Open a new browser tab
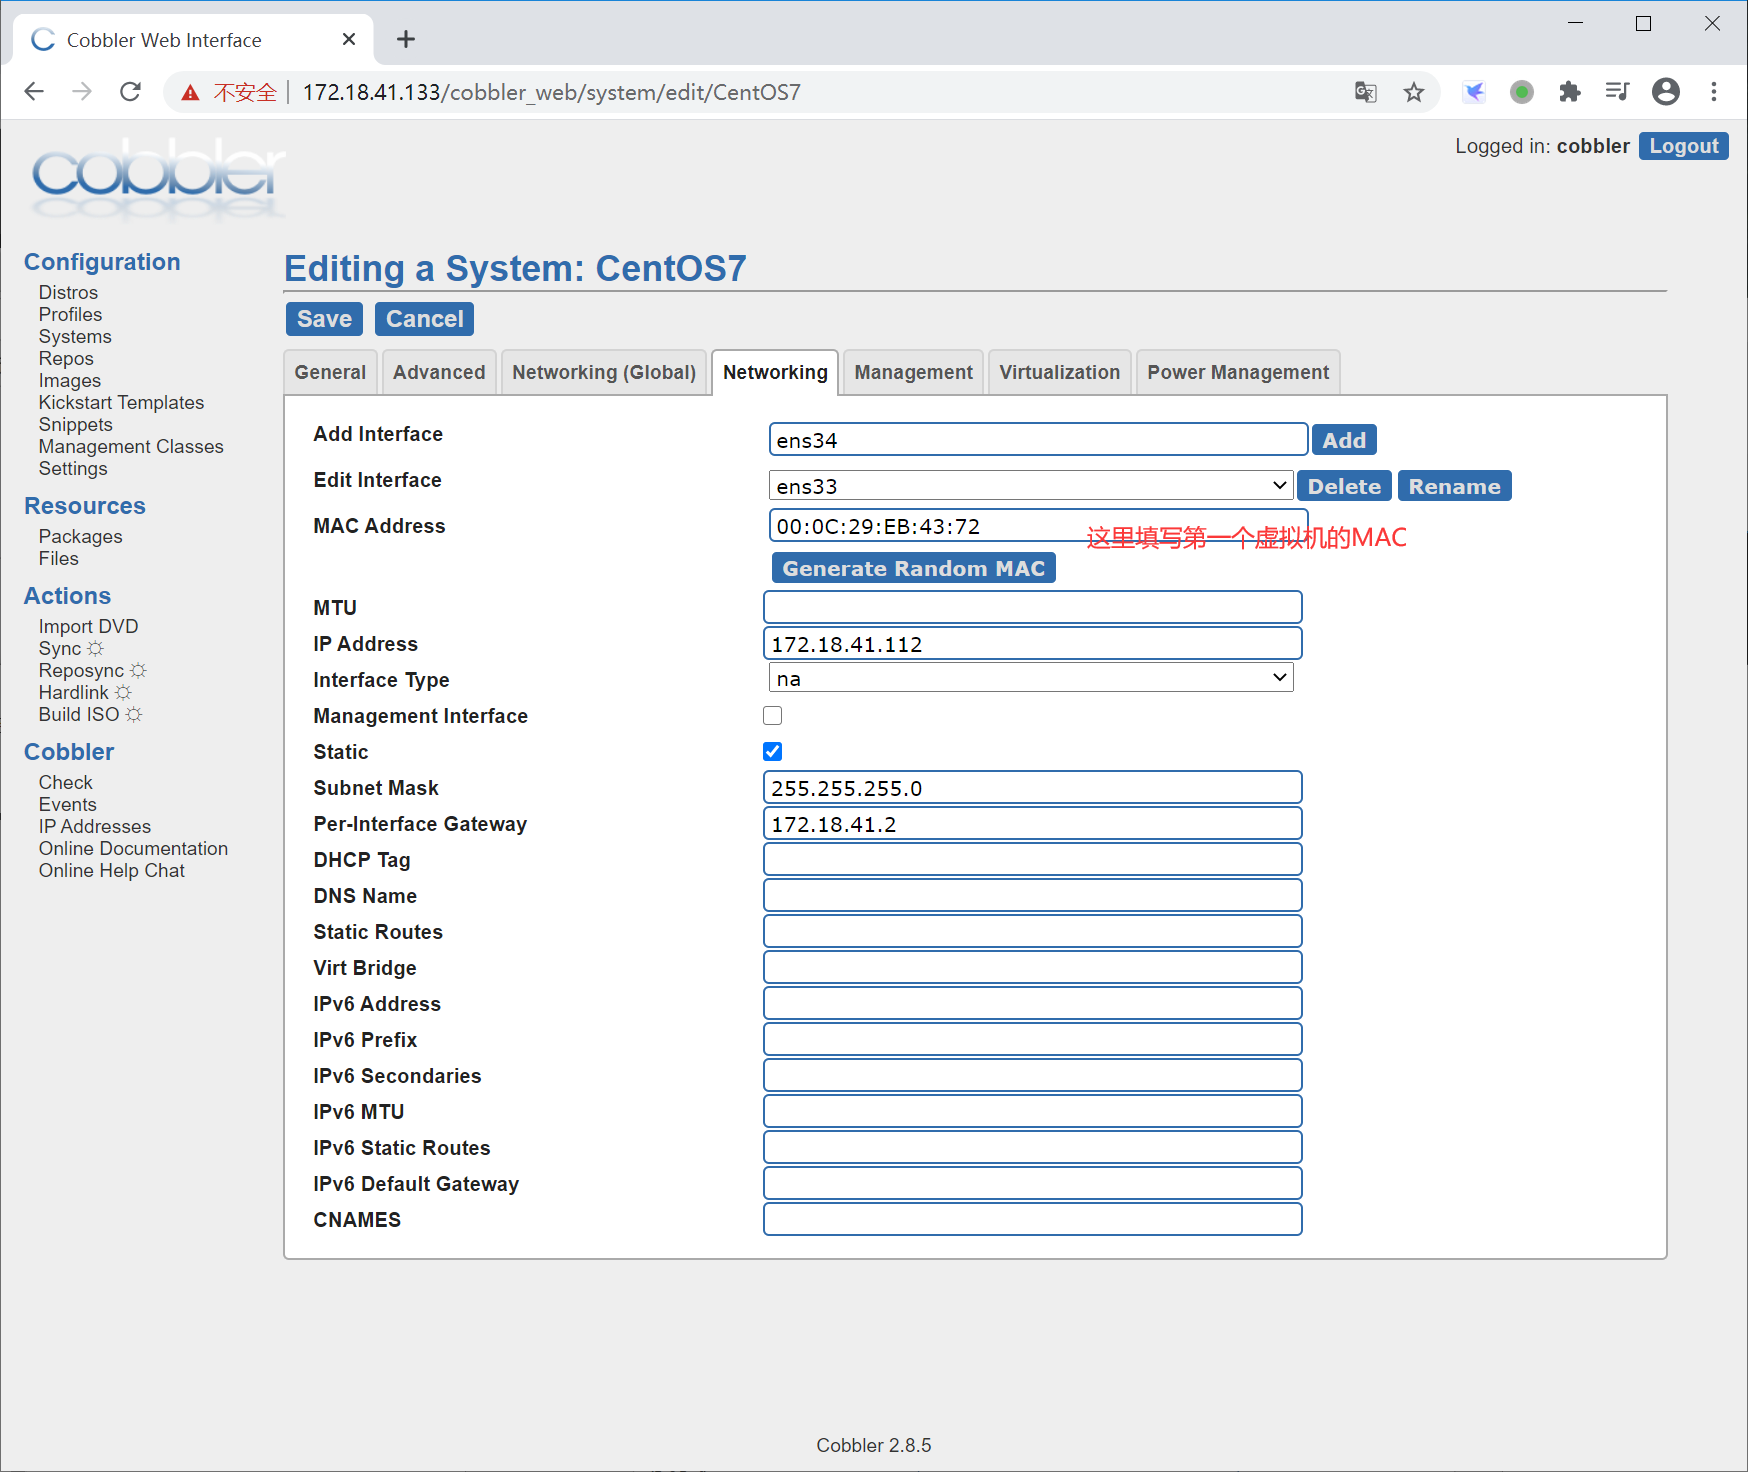Screen dimensions: 1748x1472 pos(405,39)
